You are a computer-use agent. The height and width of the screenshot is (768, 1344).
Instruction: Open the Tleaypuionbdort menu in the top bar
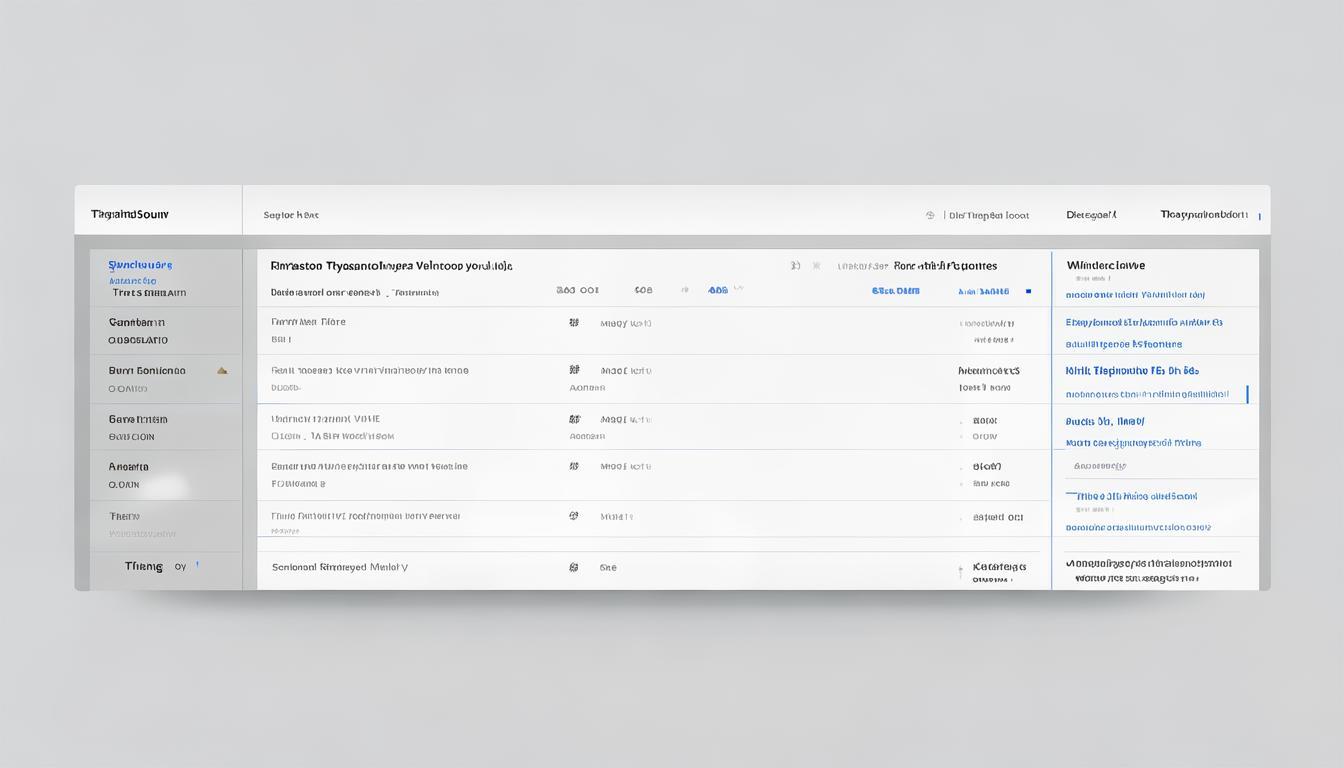pyautogui.click(x=1203, y=215)
